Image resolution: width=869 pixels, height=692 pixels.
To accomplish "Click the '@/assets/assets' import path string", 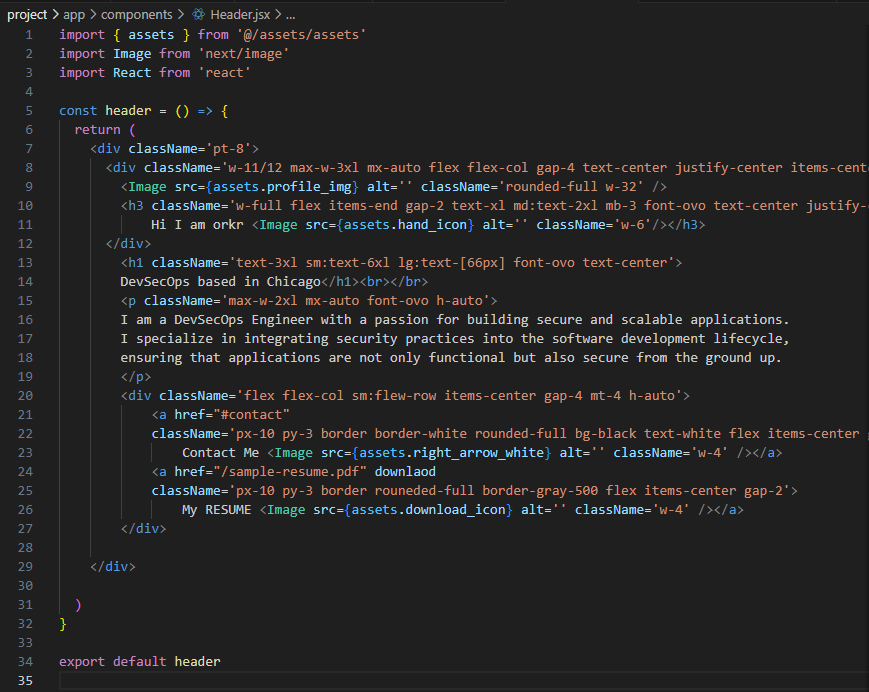I will [301, 35].
